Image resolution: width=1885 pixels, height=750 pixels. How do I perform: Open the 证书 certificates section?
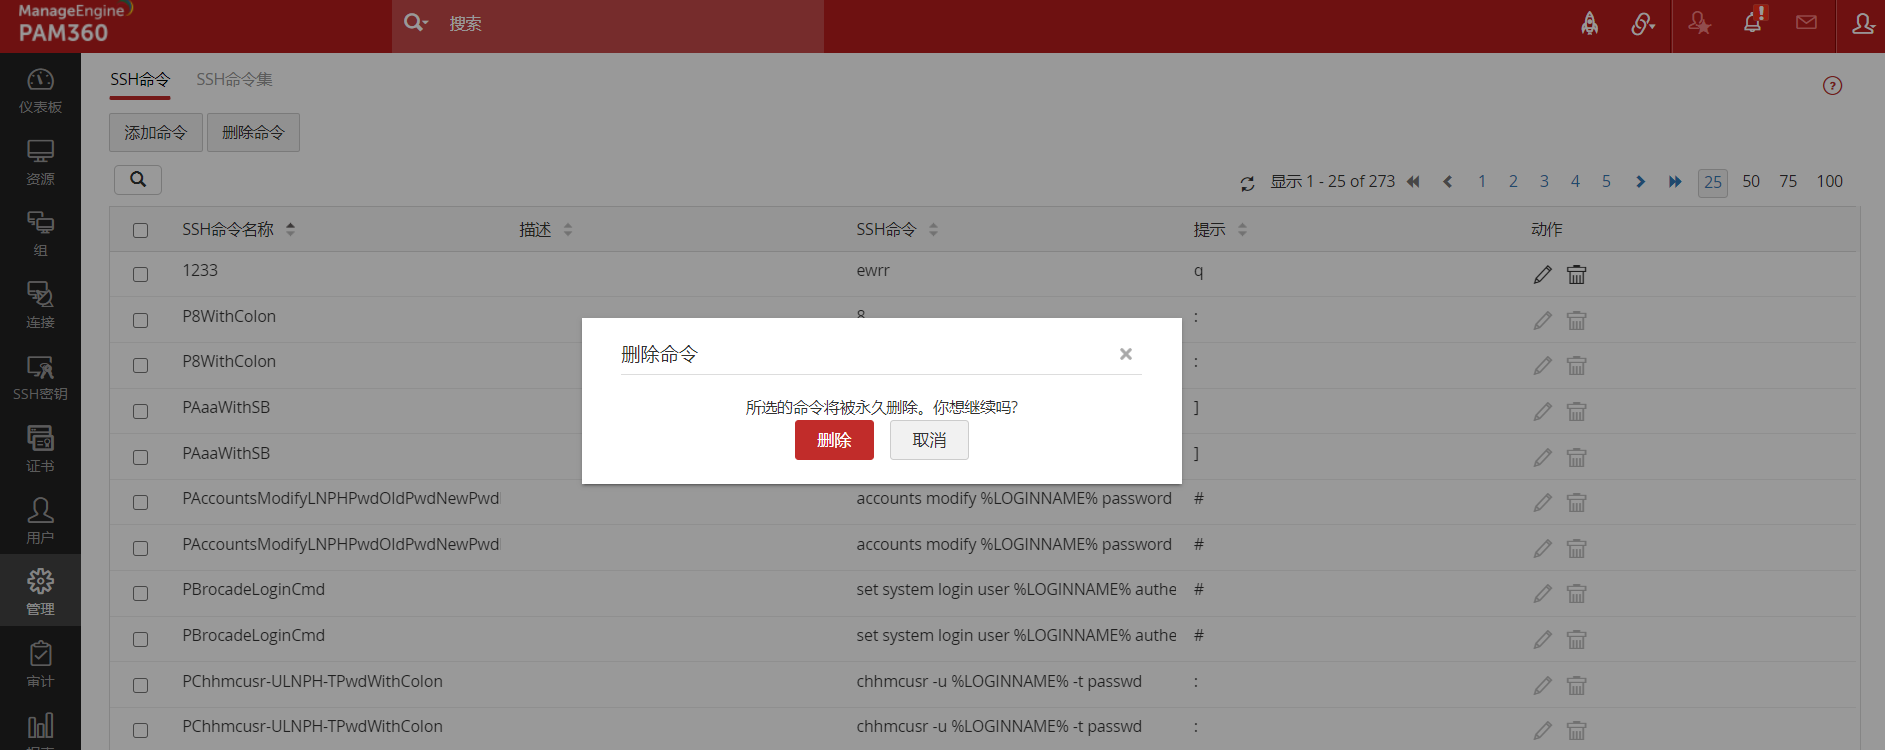pyautogui.click(x=40, y=449)
